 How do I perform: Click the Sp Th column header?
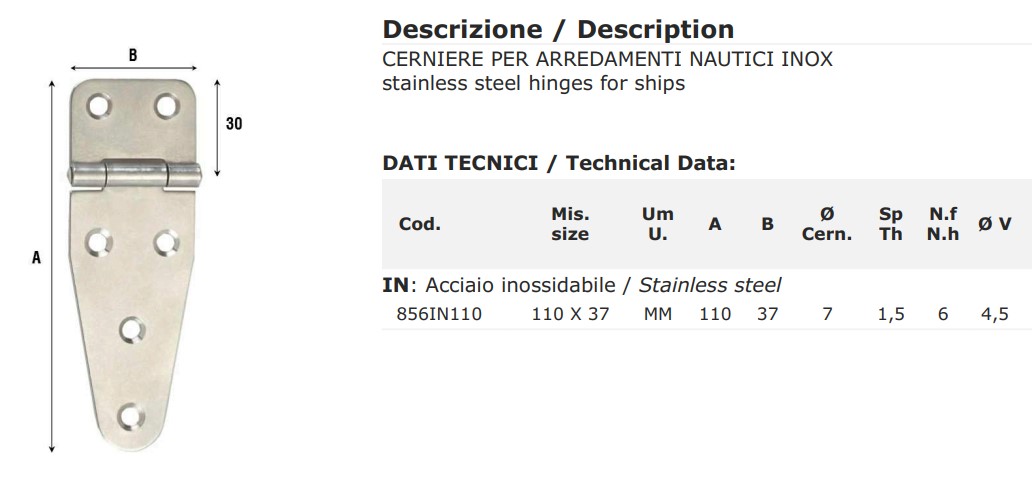(890, 224)
